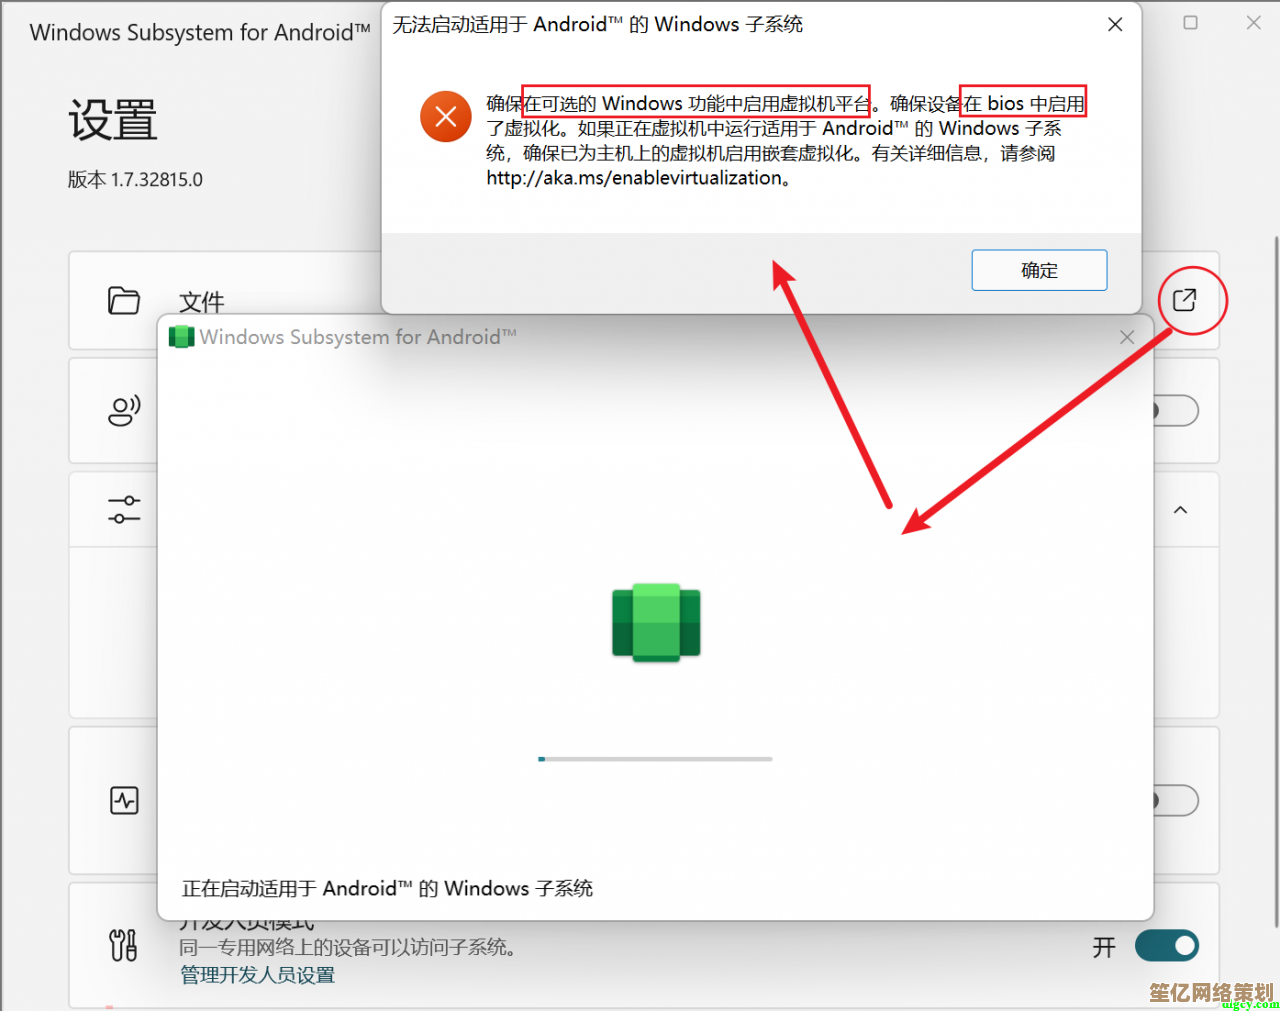Toggle the diagnostics data switch

point(1175,800)
